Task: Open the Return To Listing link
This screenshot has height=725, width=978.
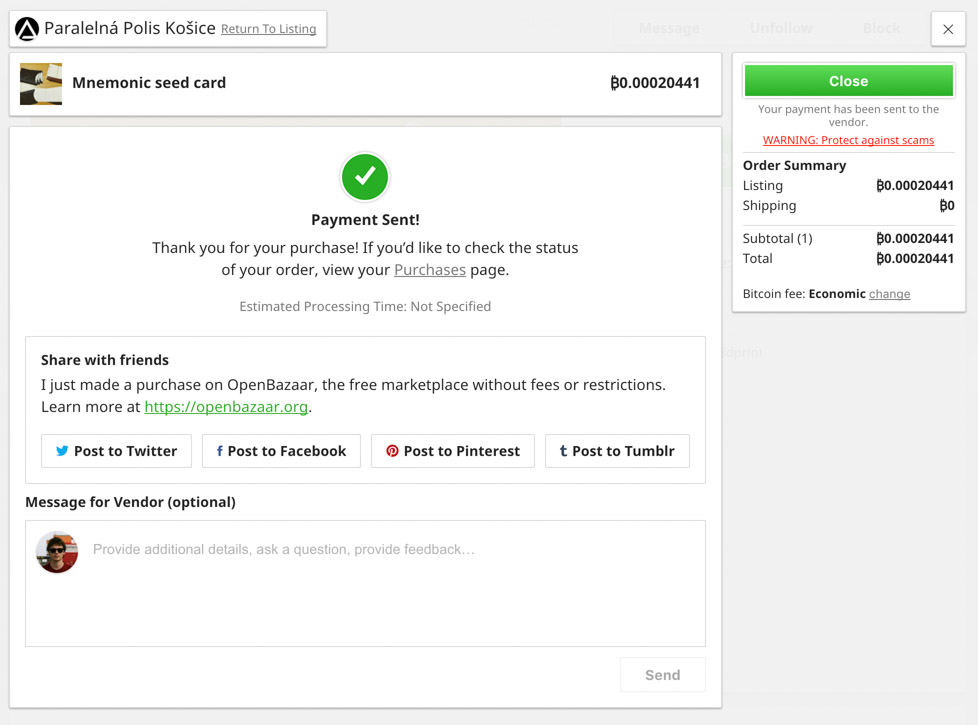Action: pos(268,29)
